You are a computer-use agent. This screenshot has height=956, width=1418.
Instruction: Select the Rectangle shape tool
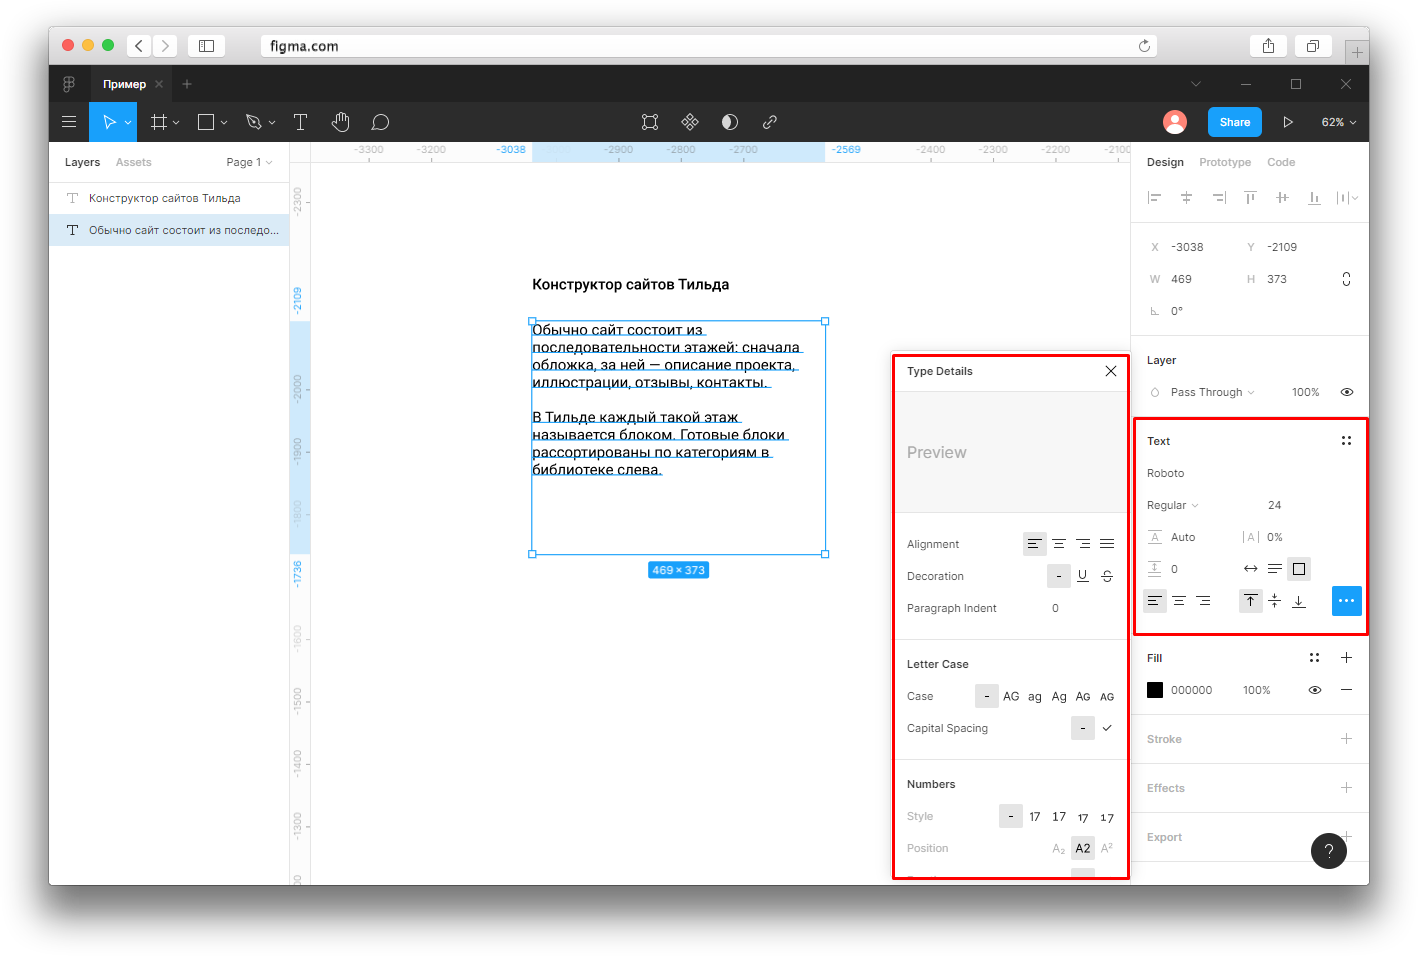(206, 122)
